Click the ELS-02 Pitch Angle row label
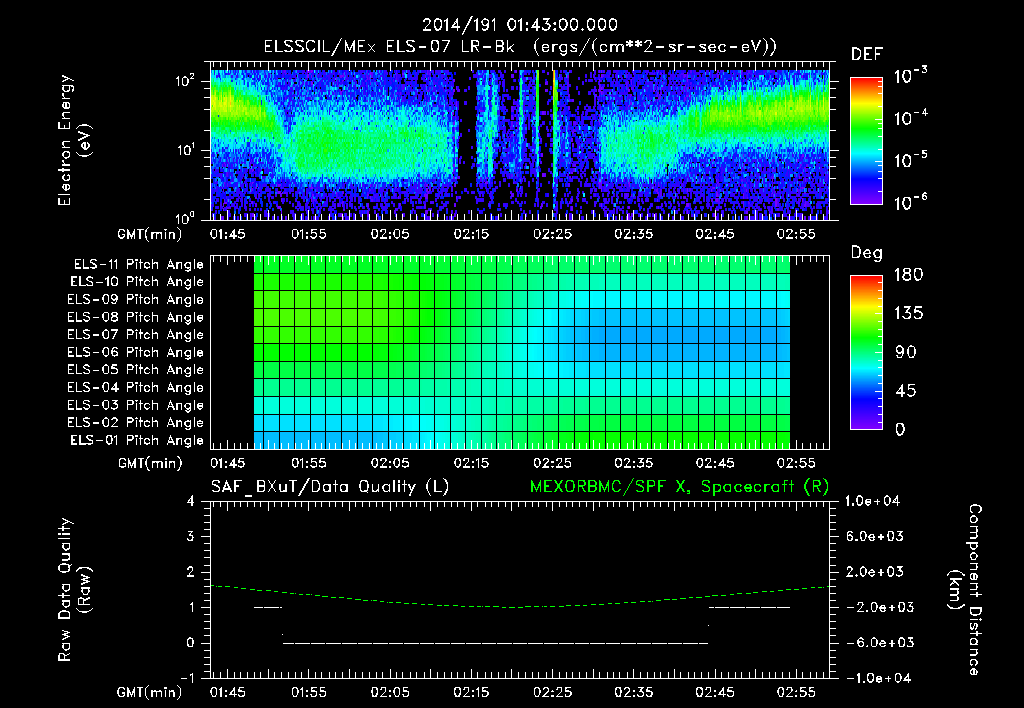 pyautogui.click(x=136, y=423)
